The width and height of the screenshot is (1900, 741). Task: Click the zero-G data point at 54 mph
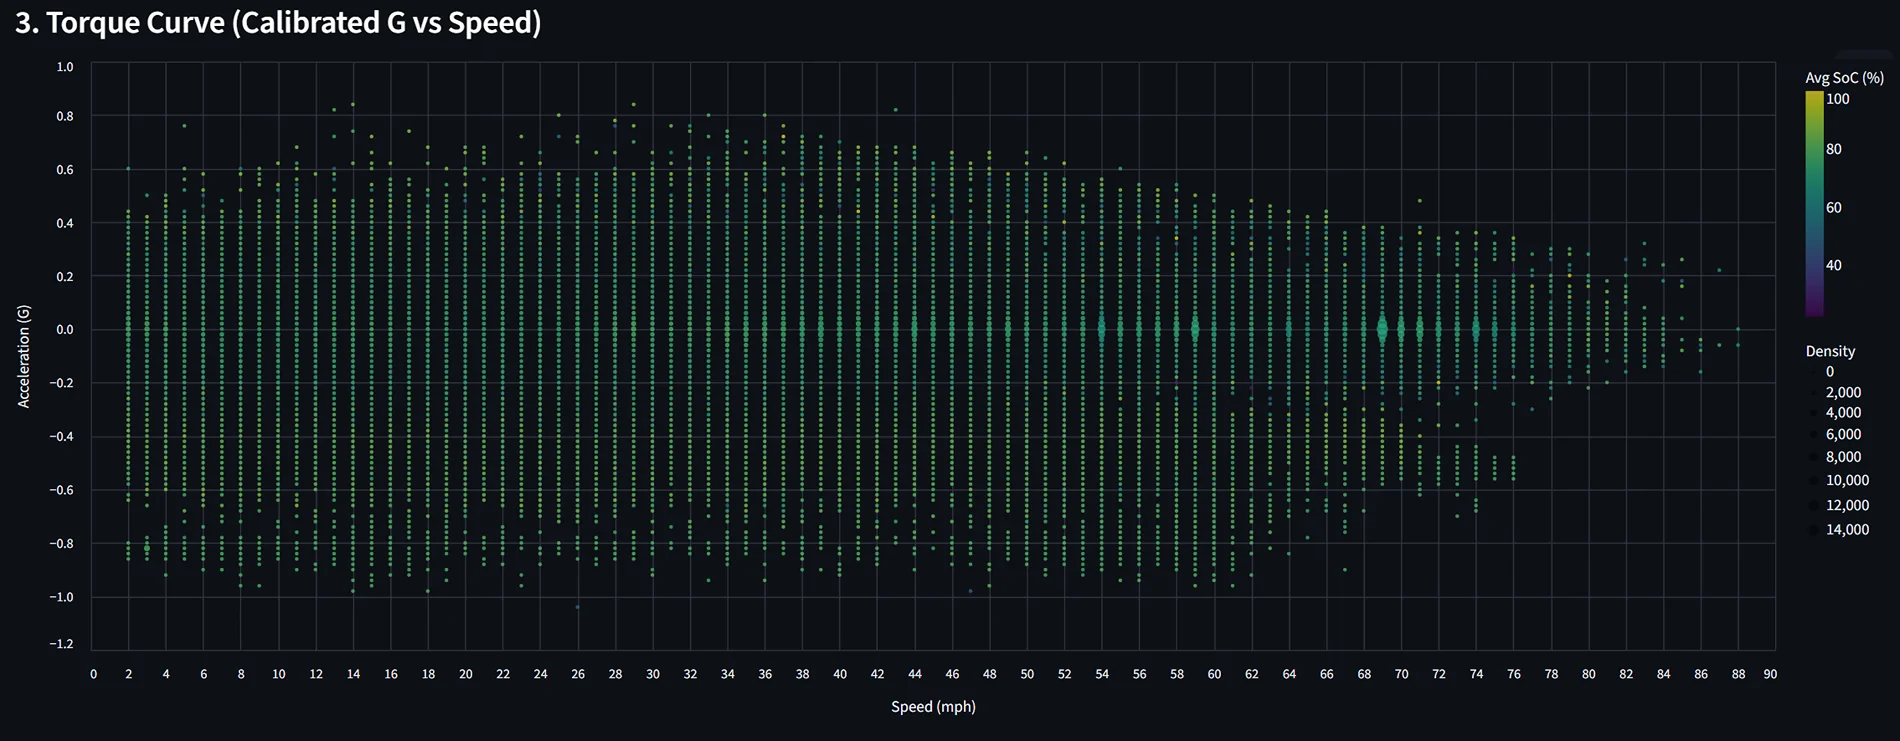click(1101, 329)
